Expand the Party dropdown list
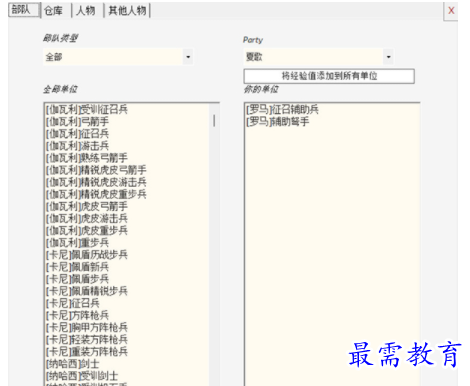The image size is (470, 386). [388, 57]
